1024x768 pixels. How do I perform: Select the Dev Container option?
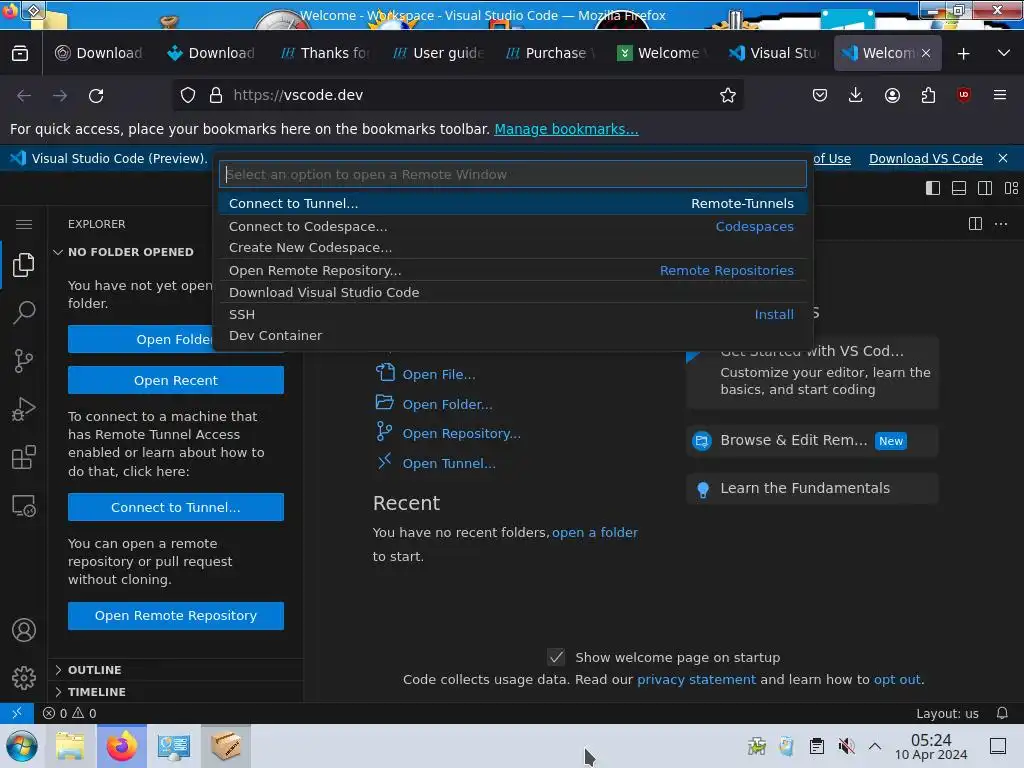(x=513, y=336)
